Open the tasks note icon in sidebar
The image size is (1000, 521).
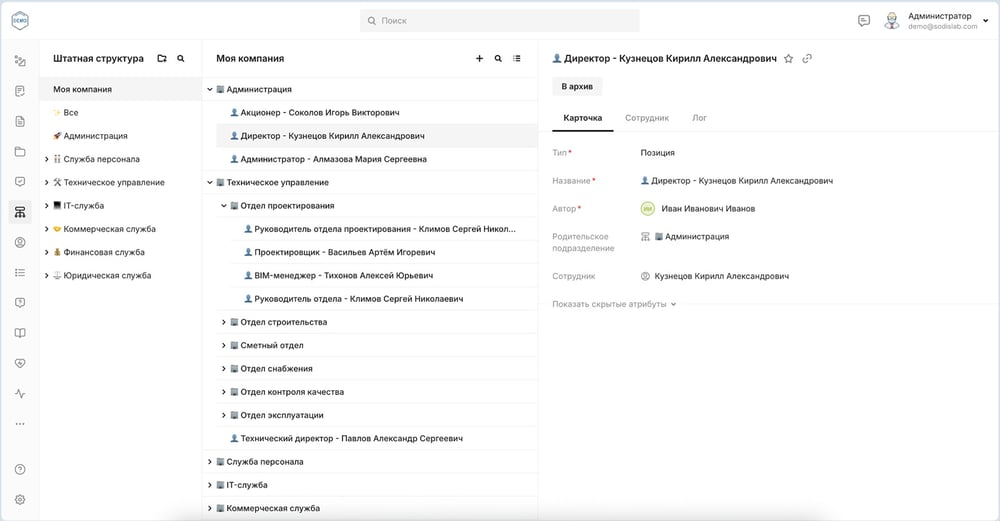click(20, 91)
